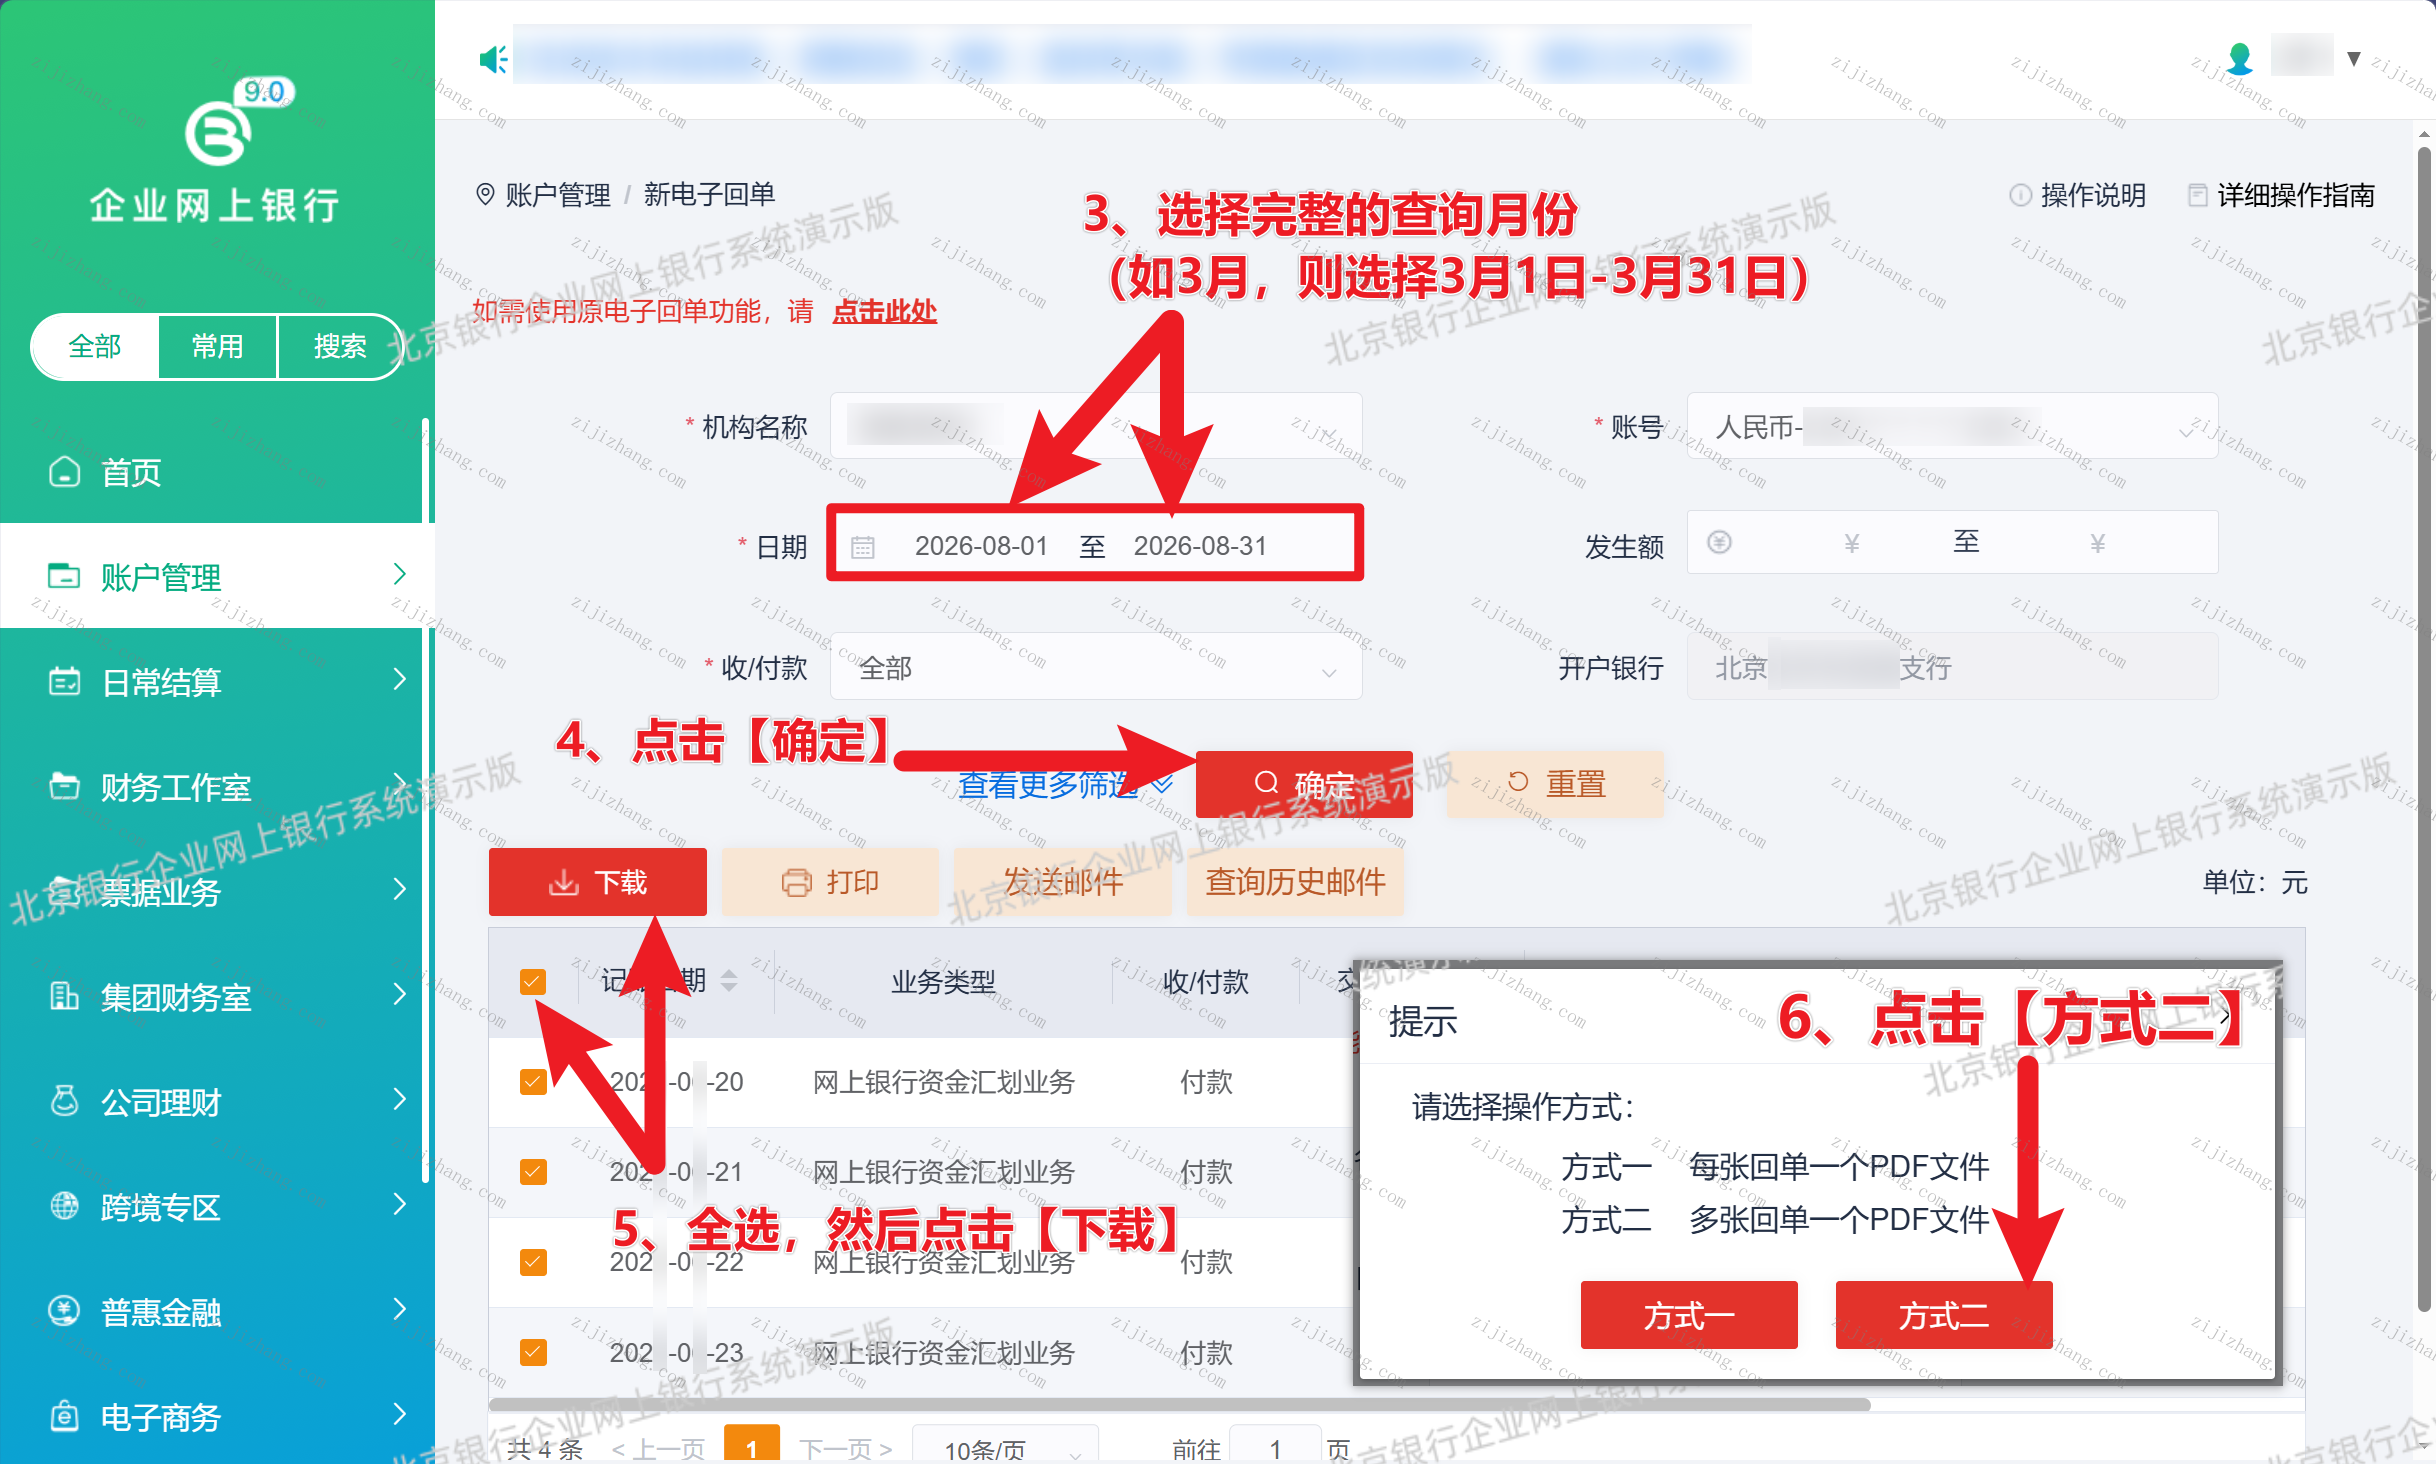This screenshot has width=2436, height=1464.
Task: Click the 确定 search button
Action: (x=1304, y=784)
